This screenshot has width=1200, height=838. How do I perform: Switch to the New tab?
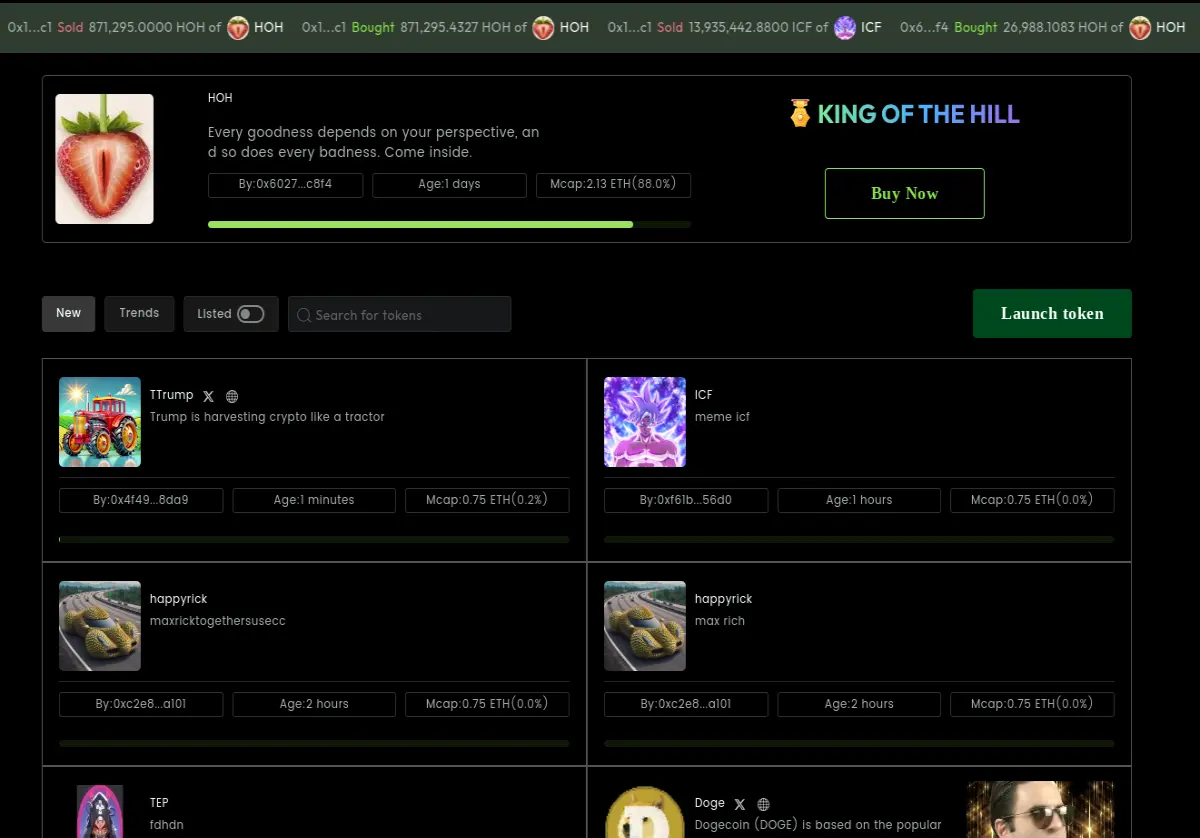click(68, 313)
